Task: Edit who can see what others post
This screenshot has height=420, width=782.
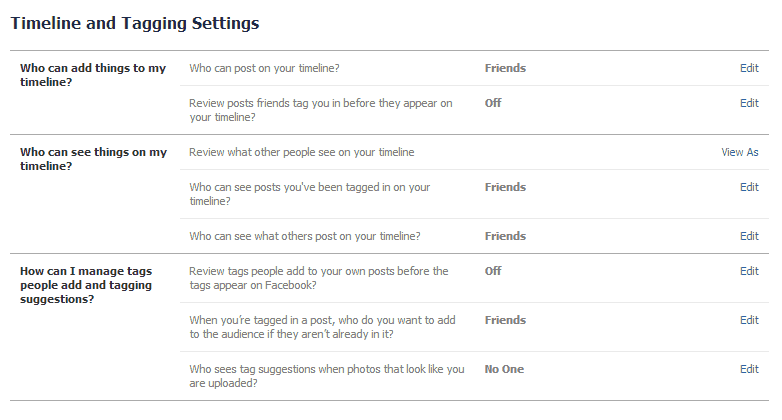Action: pyautogui.click(x=749, y=236)
